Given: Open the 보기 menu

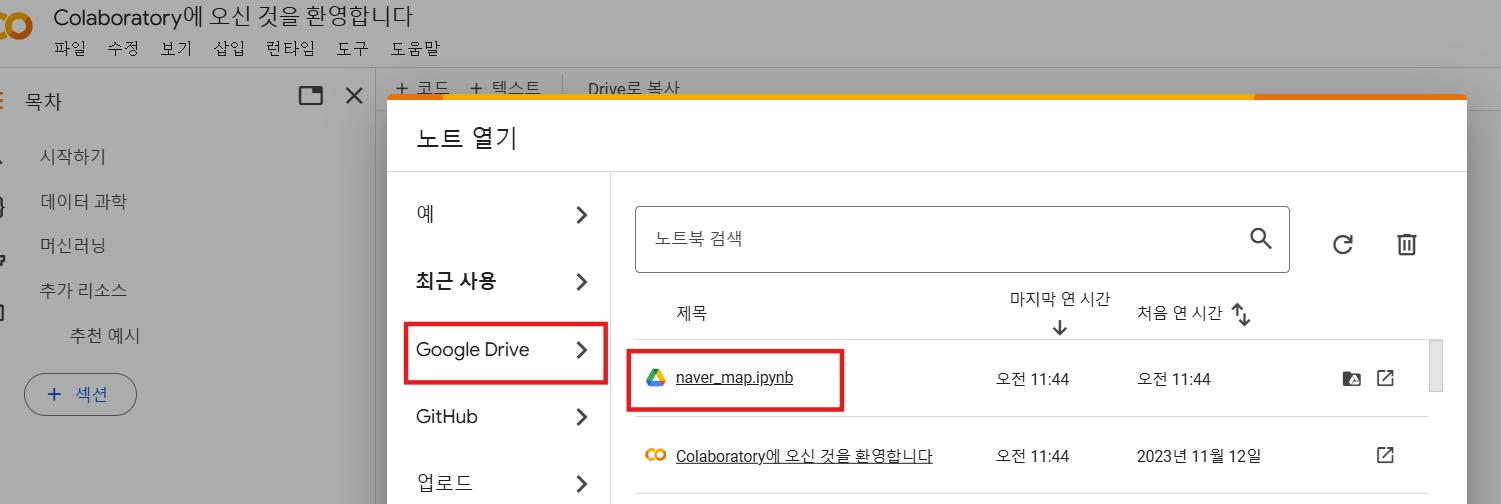Looking at the screenshot, I should [x=176, y=48].
